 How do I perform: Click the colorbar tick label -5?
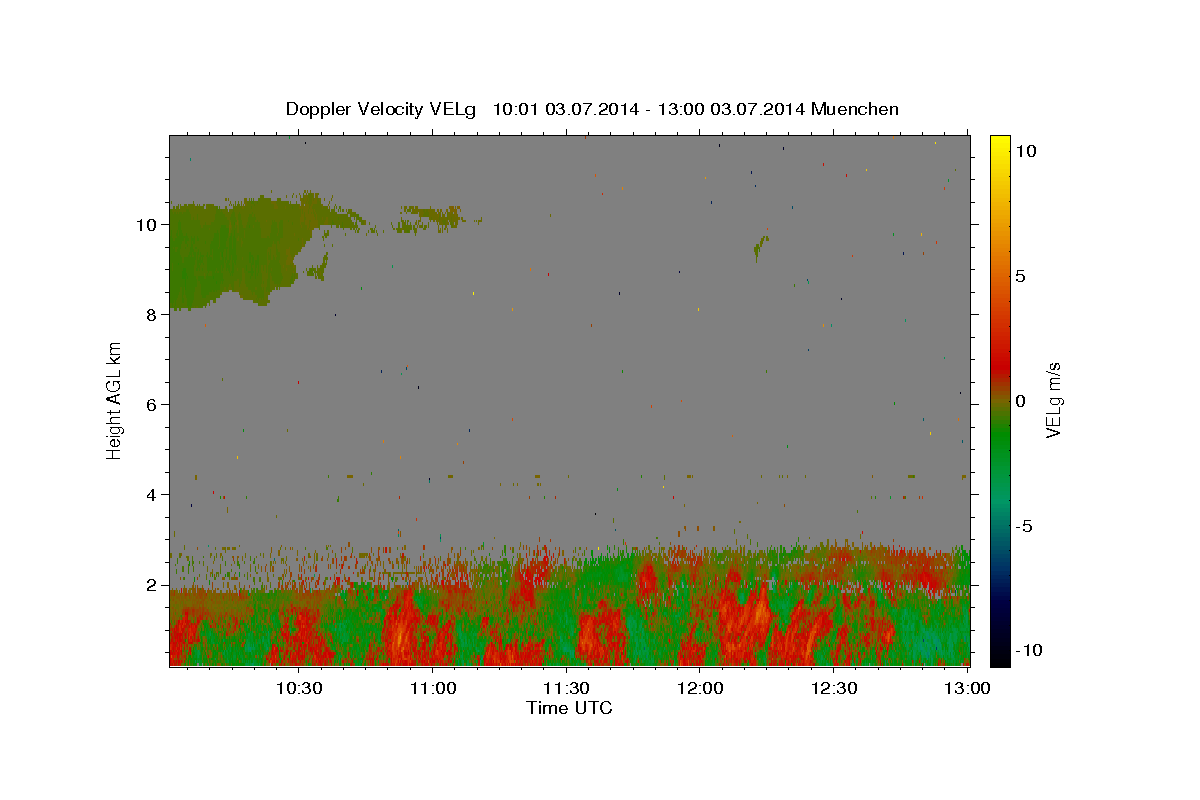(x=1024, y=525)
